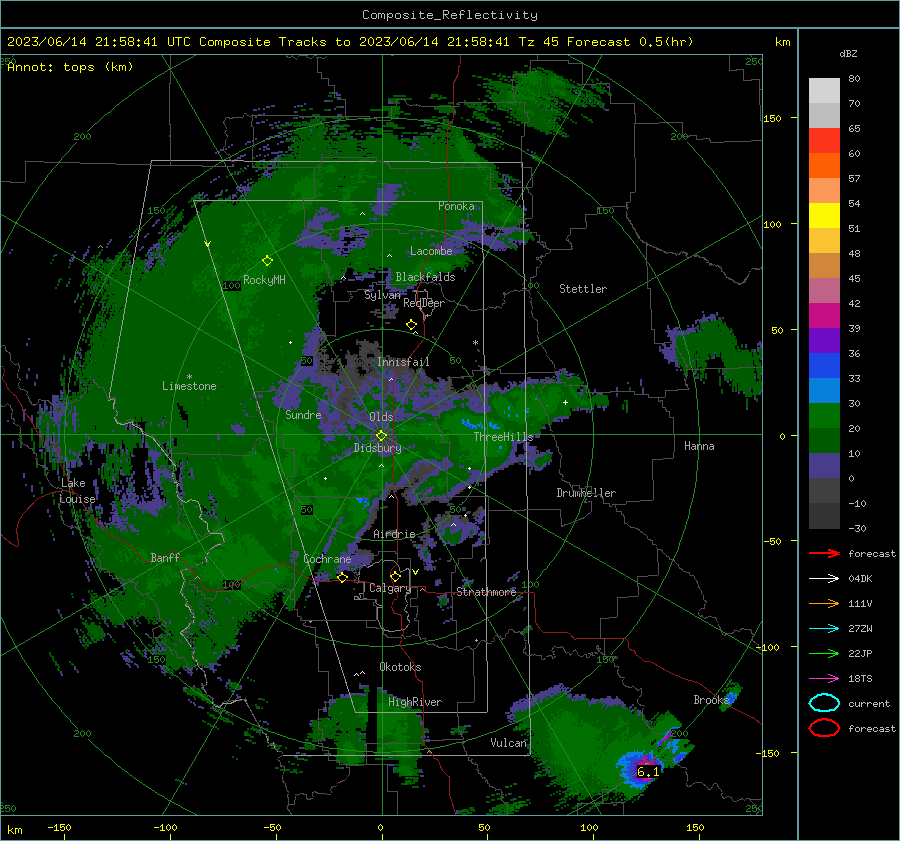Click the magenta 18TS arrow in legend
This screenshot has width=900, height=841.
pos(824,679)
